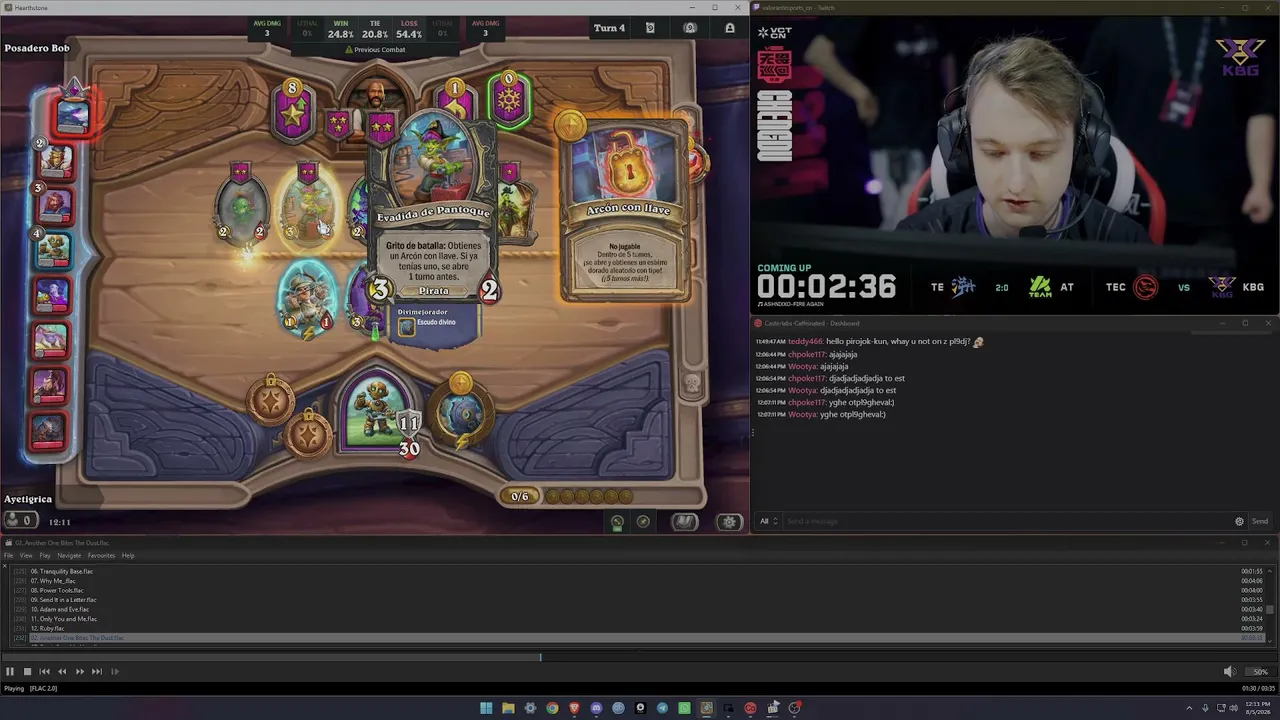
Task: Open the Windows Start menu
Action: 486,708
